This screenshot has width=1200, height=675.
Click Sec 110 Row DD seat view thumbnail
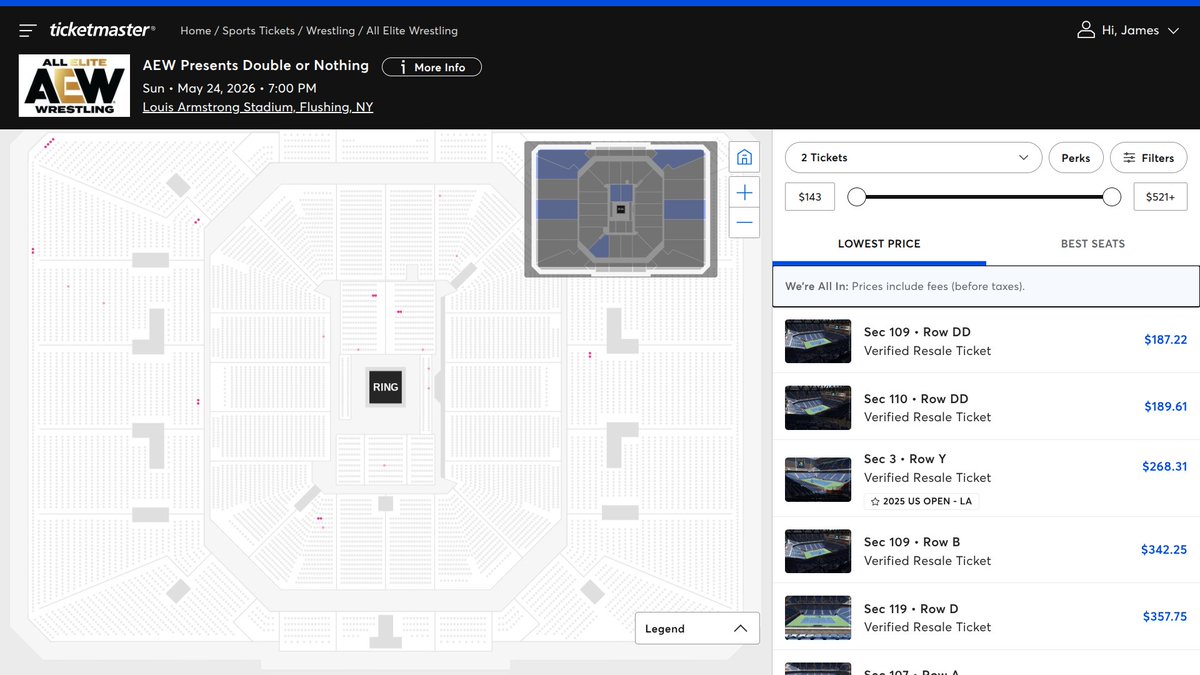818,407
